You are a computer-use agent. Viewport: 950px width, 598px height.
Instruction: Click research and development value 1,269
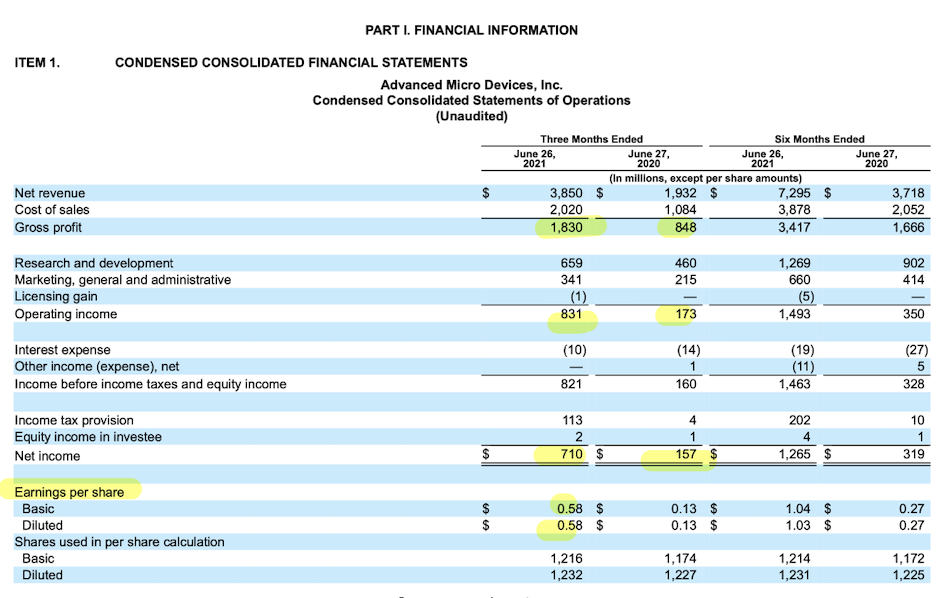tap(794, 264)
